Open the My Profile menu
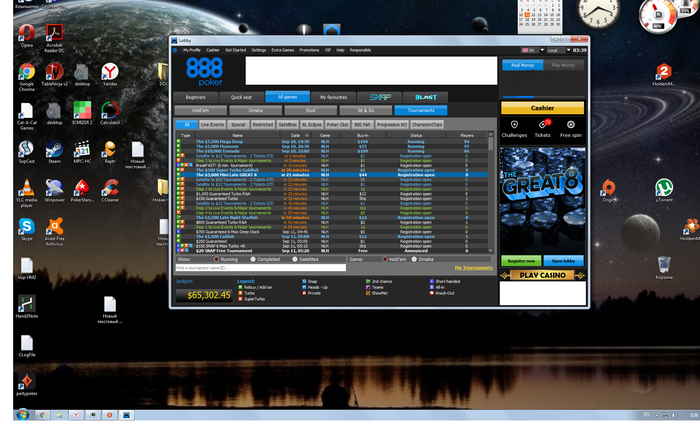This screenshot has height=438, width=700. pyautogui.click(x=192, y=50)
